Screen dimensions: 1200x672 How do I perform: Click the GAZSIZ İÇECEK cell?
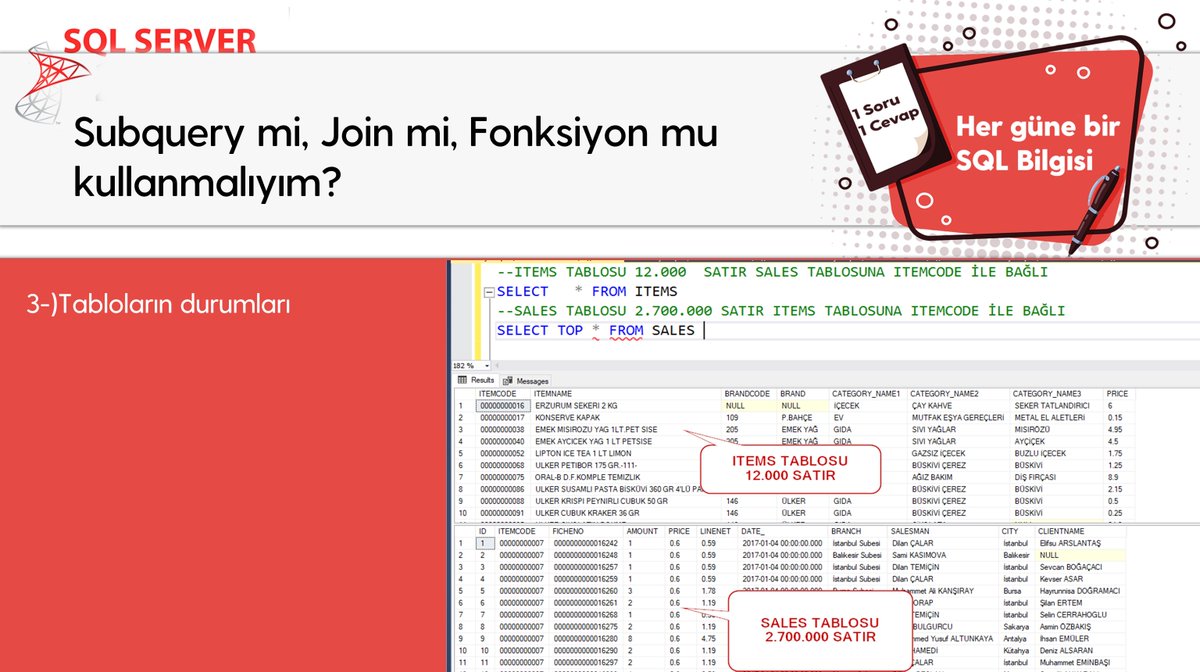coord(940,453)
